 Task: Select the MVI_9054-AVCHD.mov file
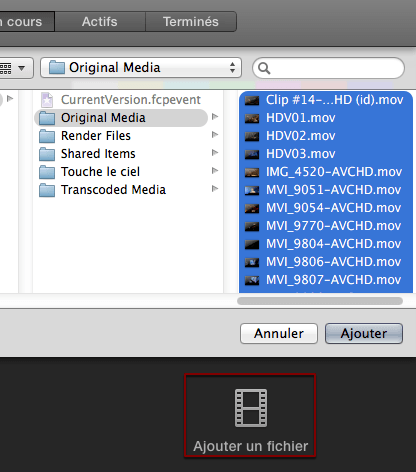pos(326,208)
